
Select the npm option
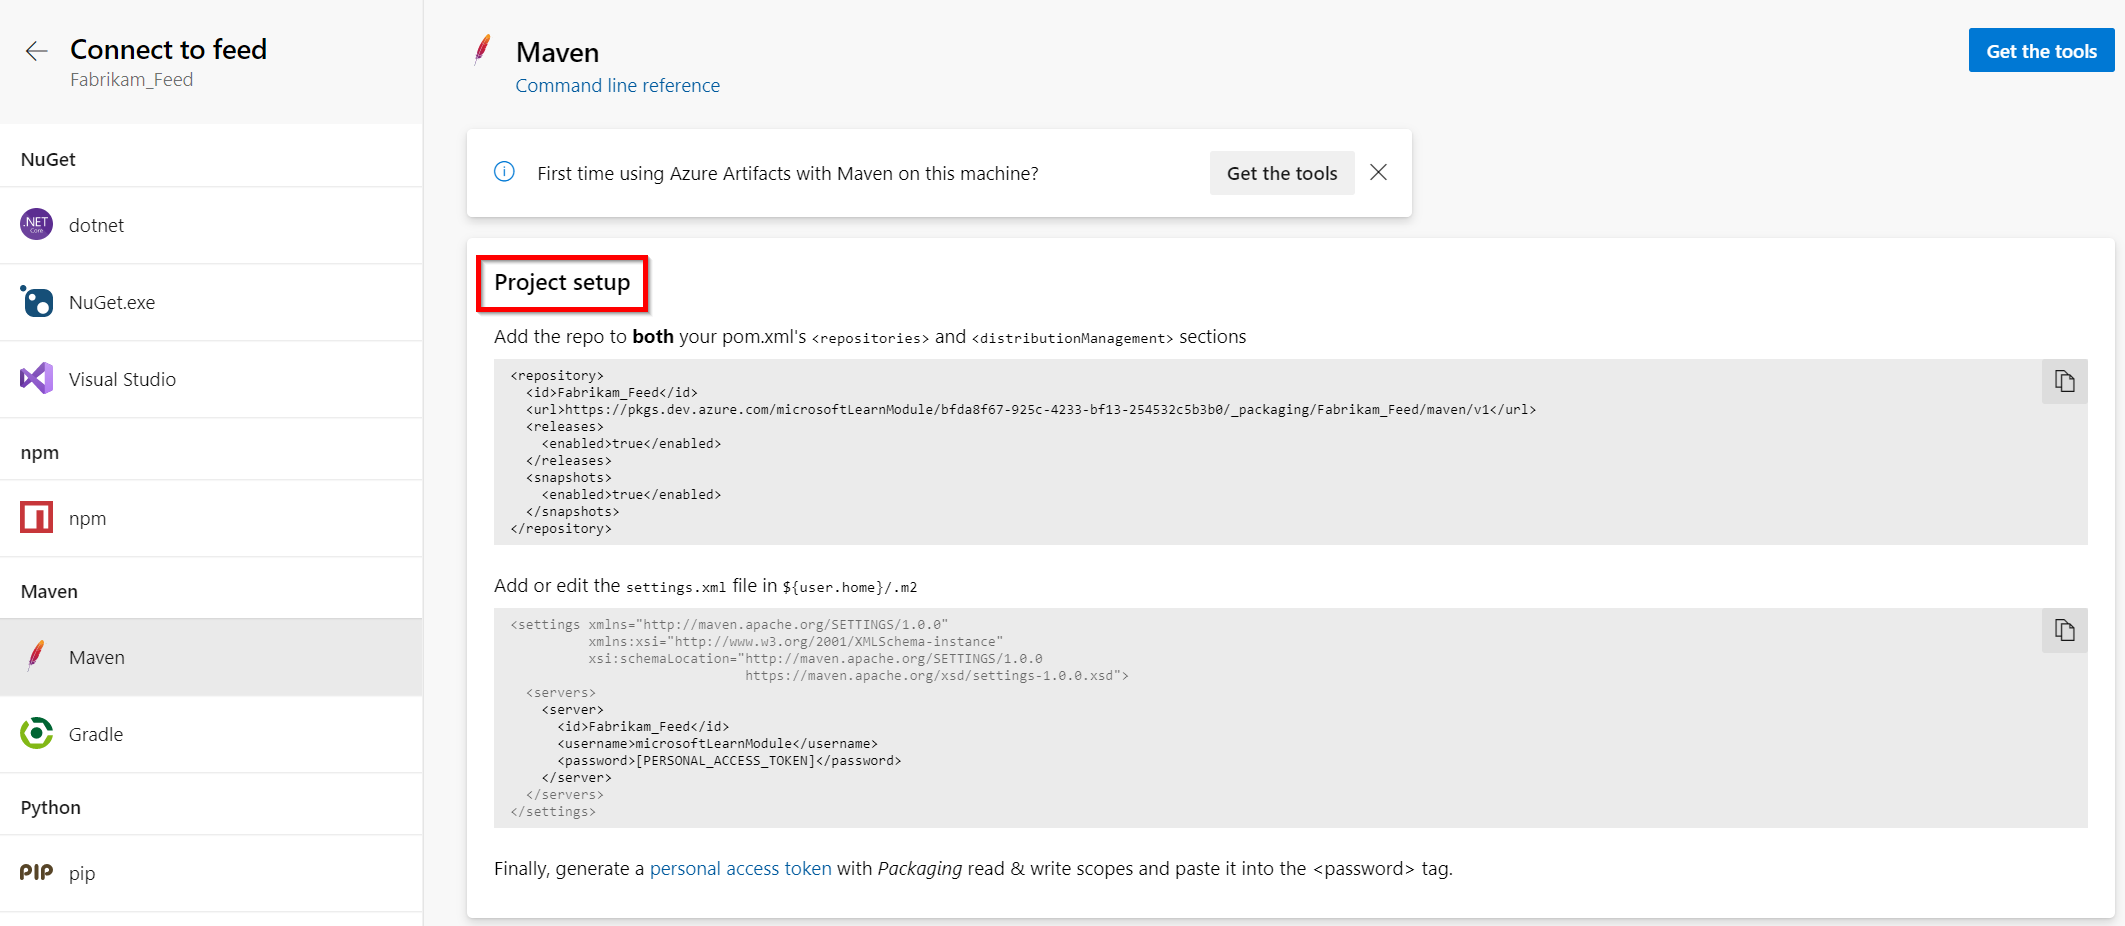tap(211, 518)
